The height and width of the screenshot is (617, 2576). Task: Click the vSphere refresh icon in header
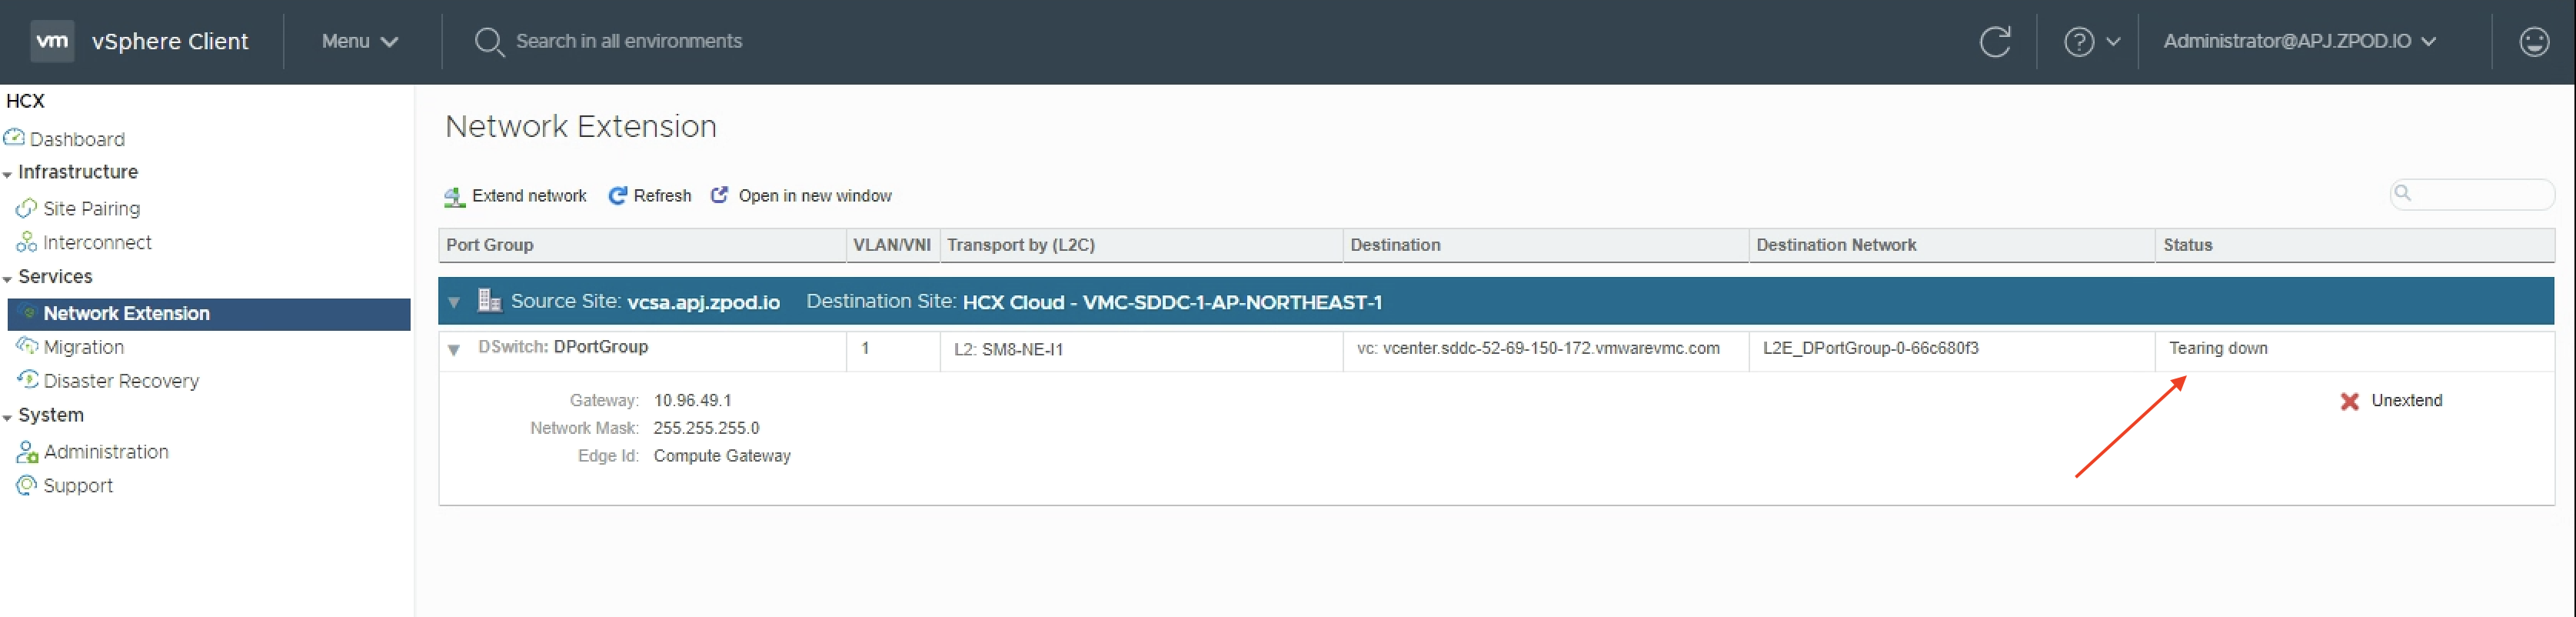pos(1995,42)
